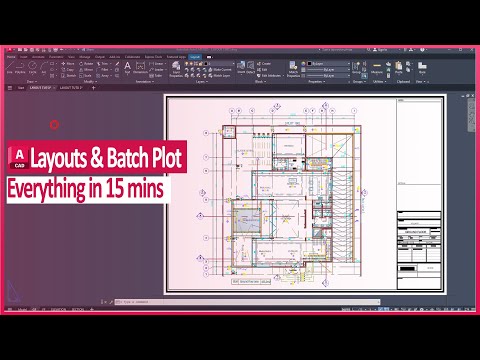
Task: Select the highlighted Layout ribbon tab
Action: (x=195, y=57)
